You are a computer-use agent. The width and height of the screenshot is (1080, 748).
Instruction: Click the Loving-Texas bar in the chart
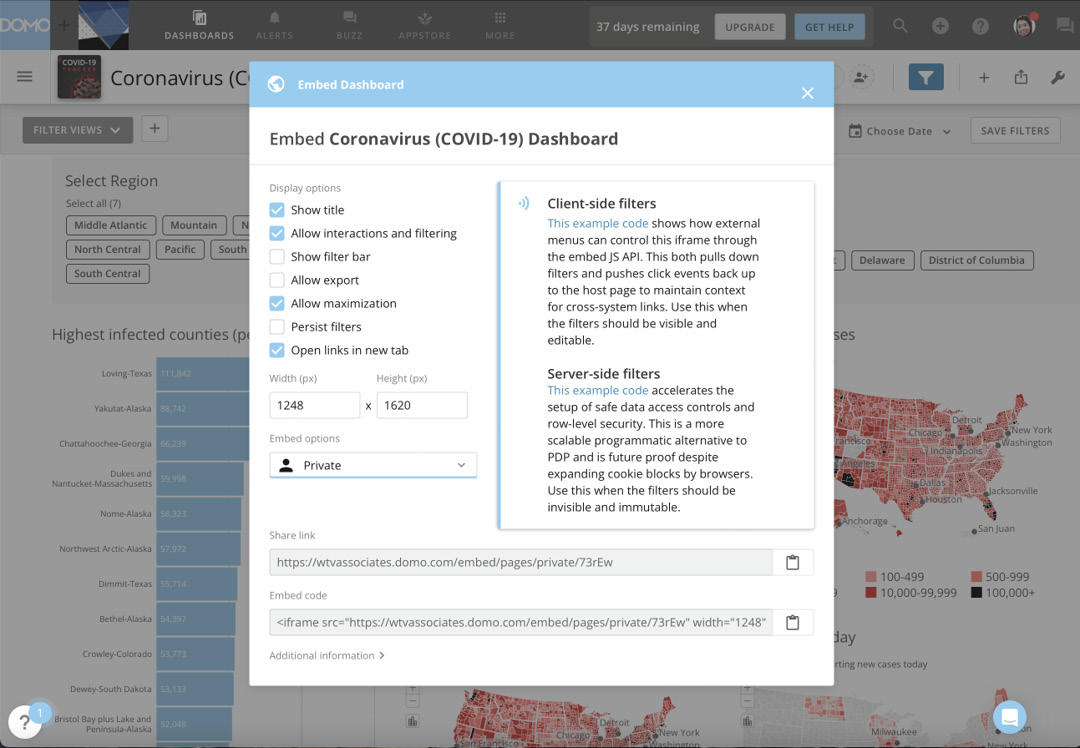(x=202, y=374)
